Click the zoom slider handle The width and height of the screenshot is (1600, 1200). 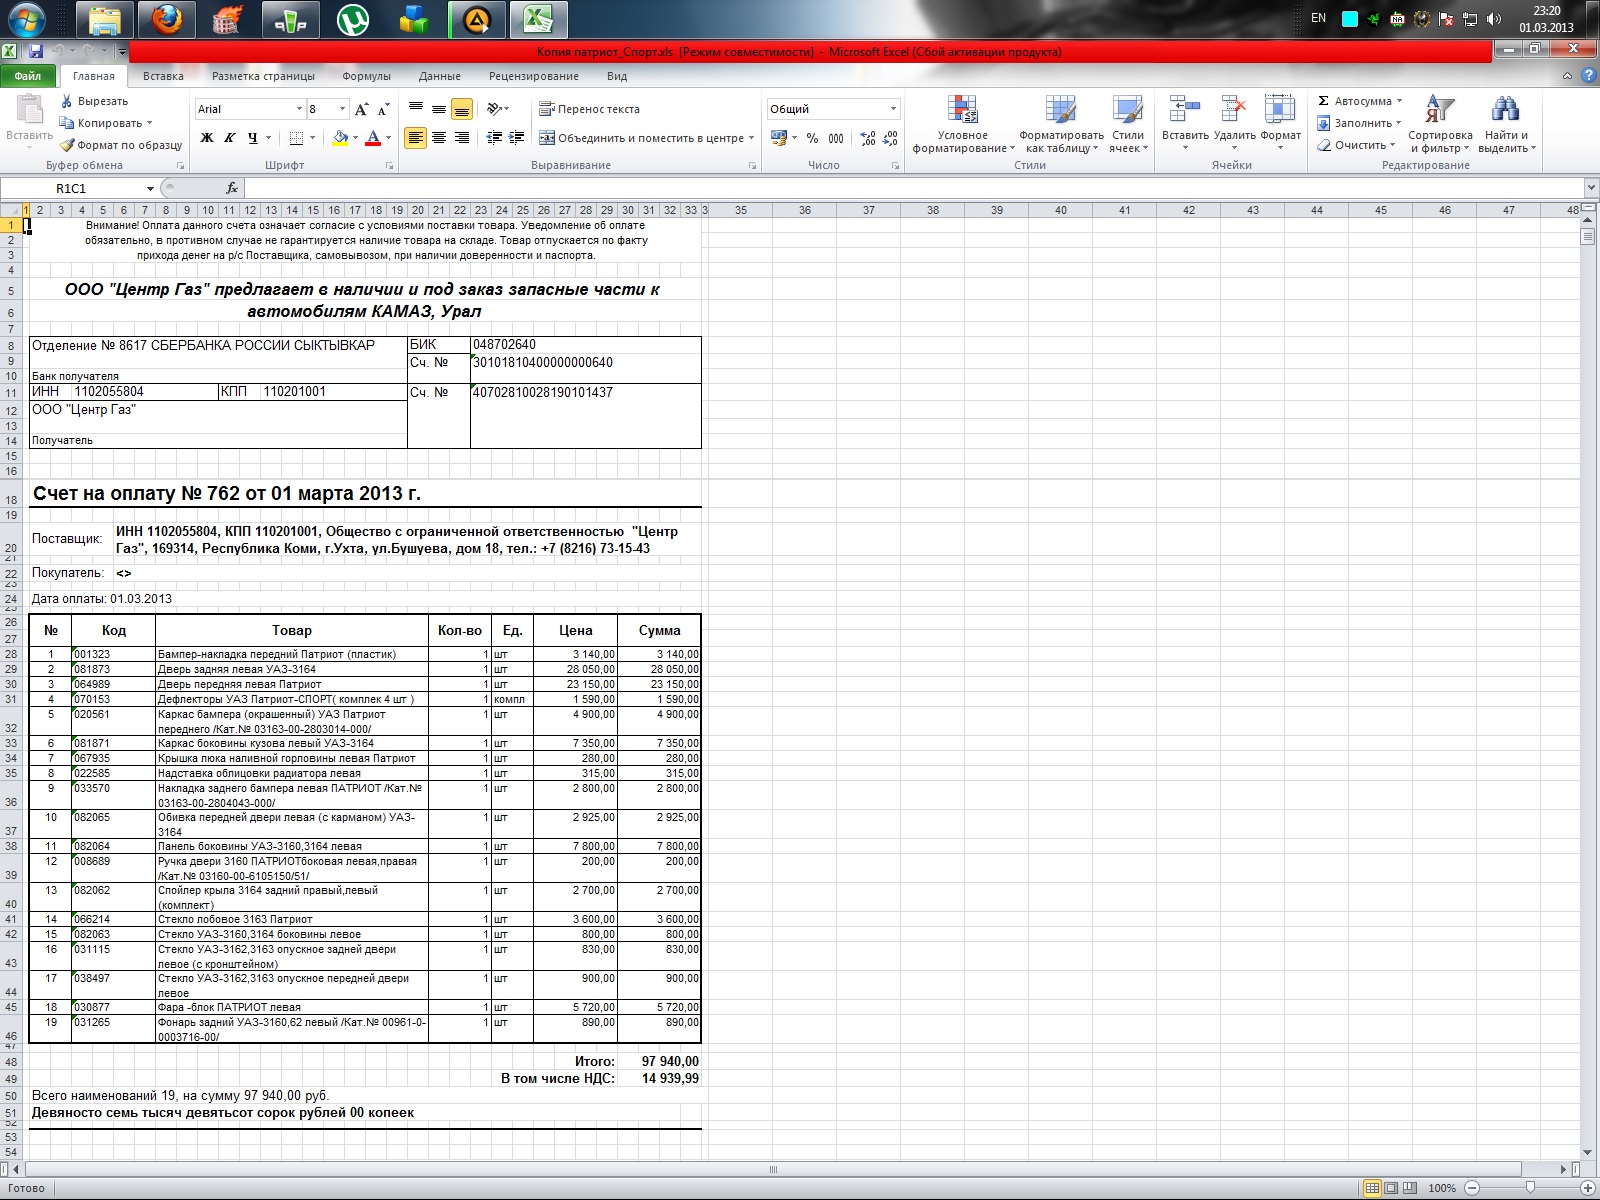1529,1188
